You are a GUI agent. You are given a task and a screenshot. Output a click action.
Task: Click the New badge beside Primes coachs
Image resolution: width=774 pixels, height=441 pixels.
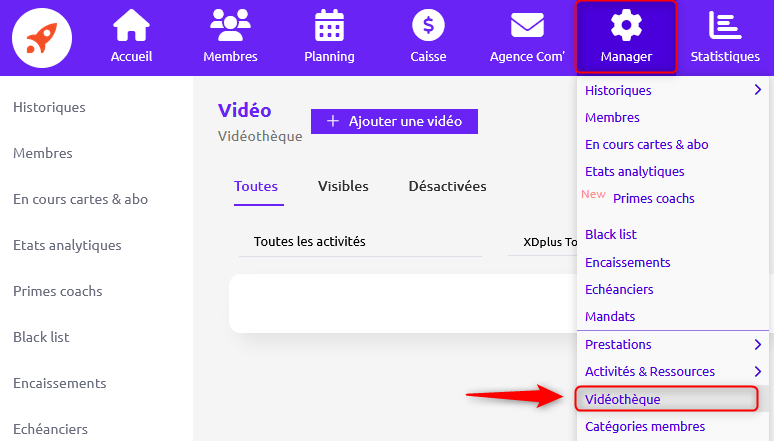593,194
